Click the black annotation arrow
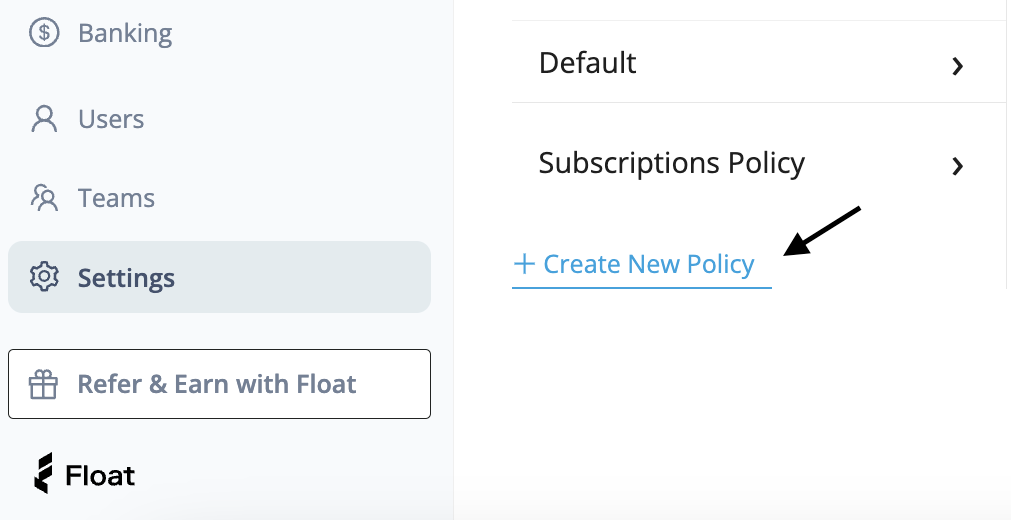 [821, 231]
